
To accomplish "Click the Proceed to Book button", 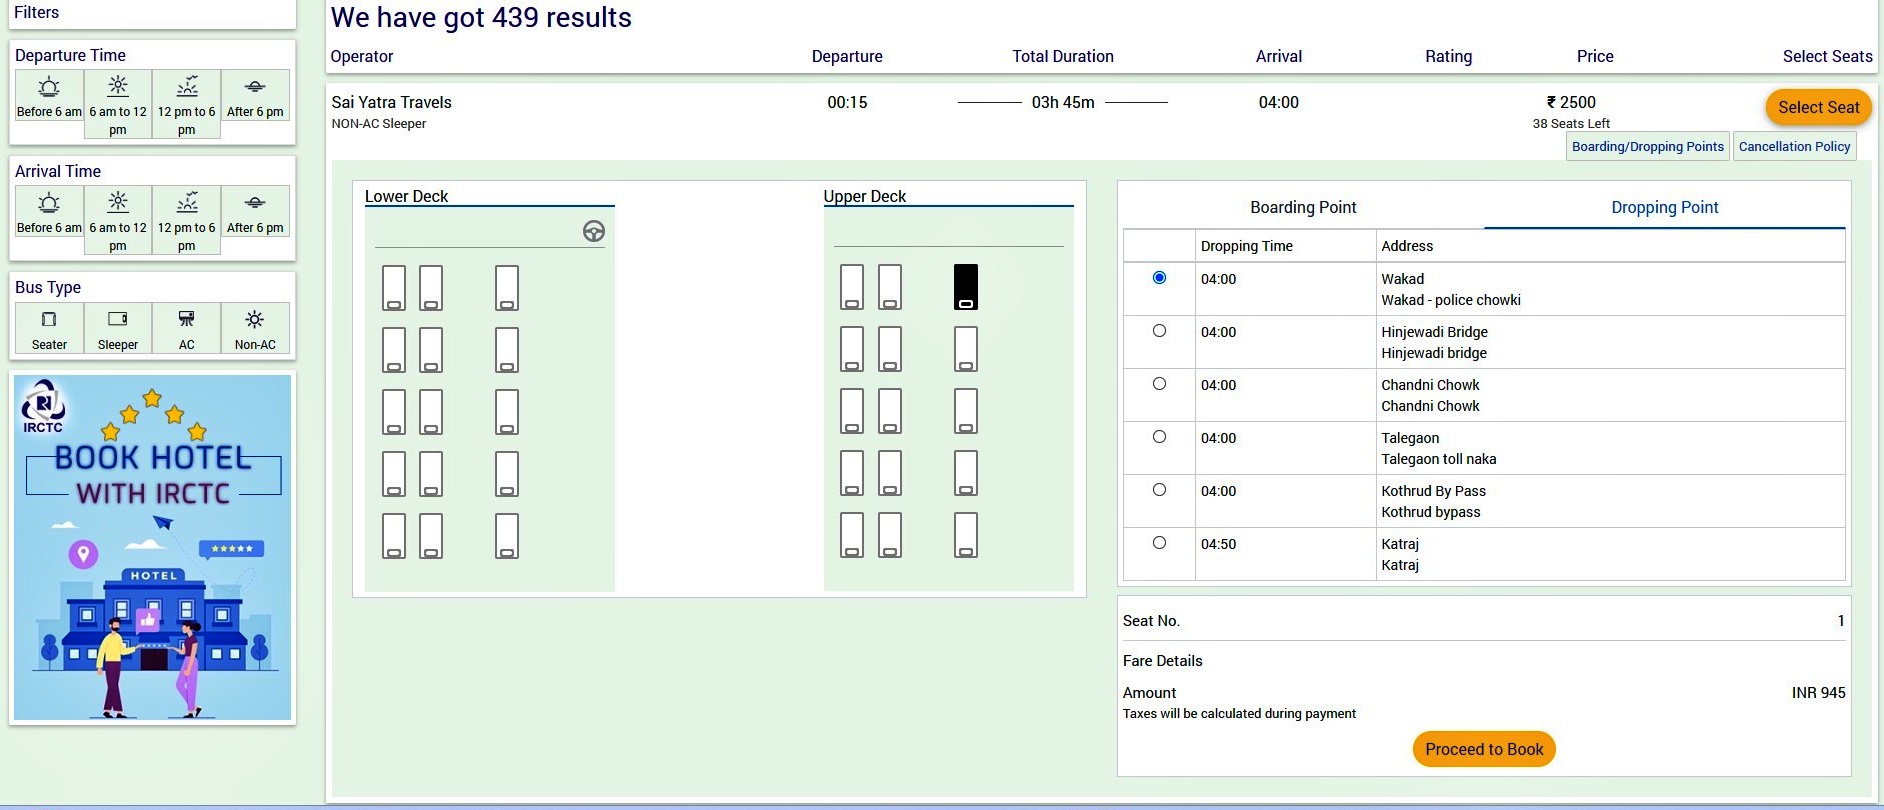I will 1484,749.
